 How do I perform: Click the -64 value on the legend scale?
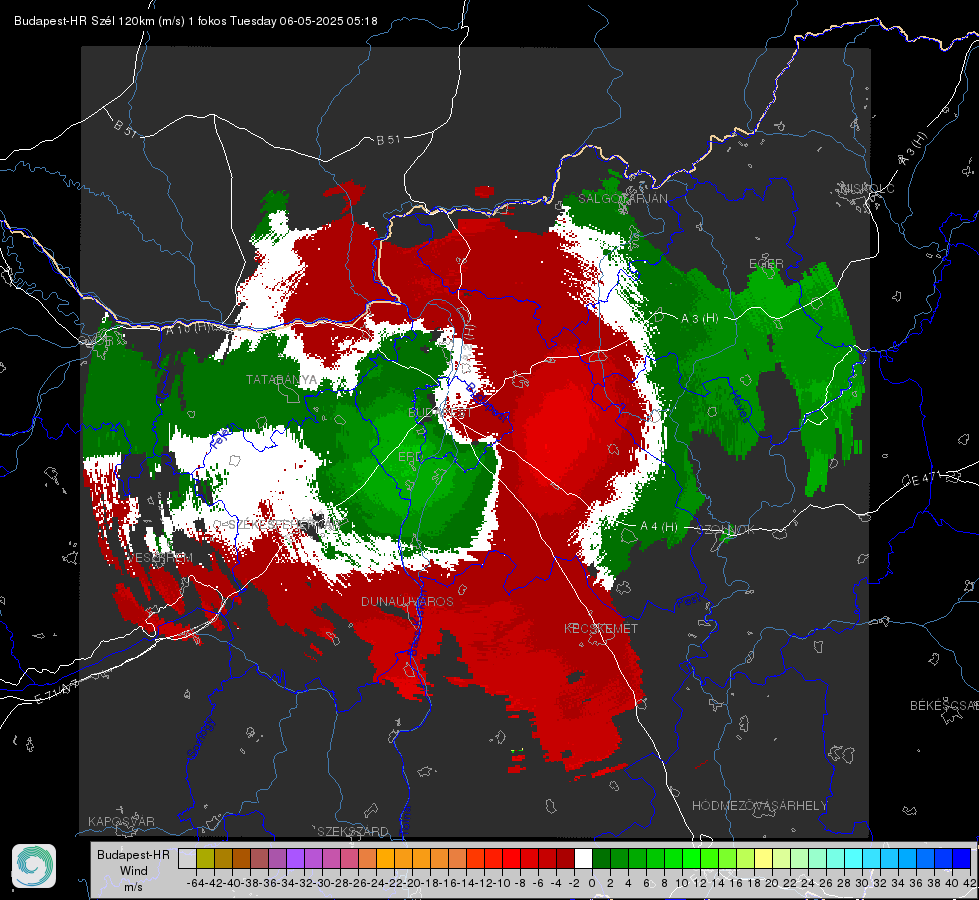pos(196,883)
